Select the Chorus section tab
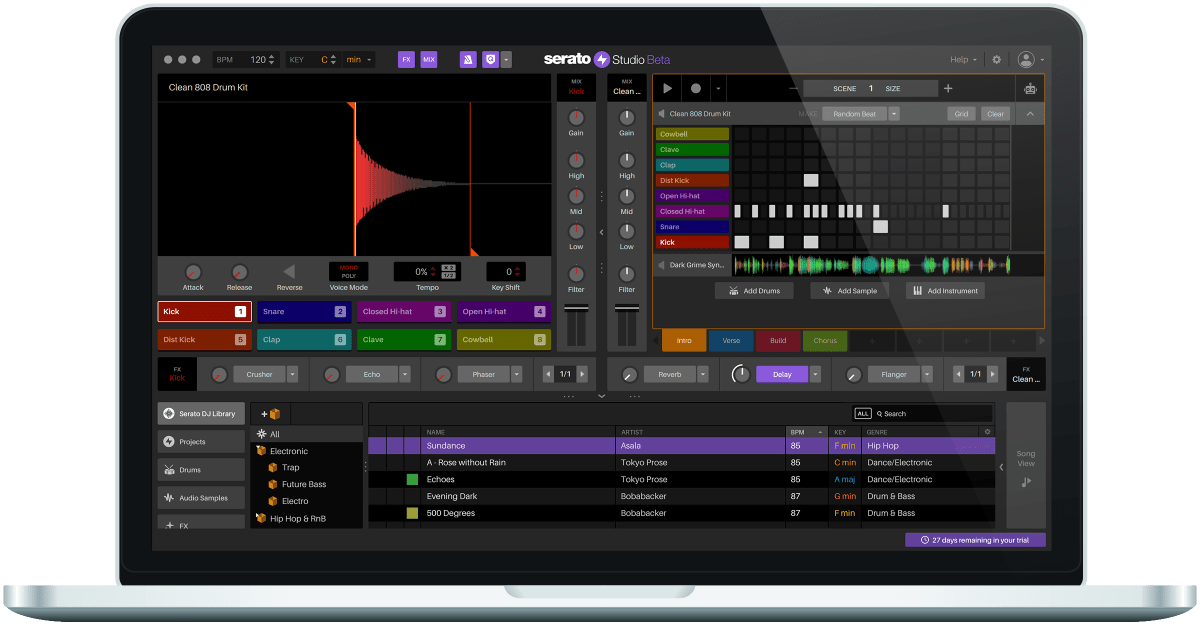 (824, 340)
